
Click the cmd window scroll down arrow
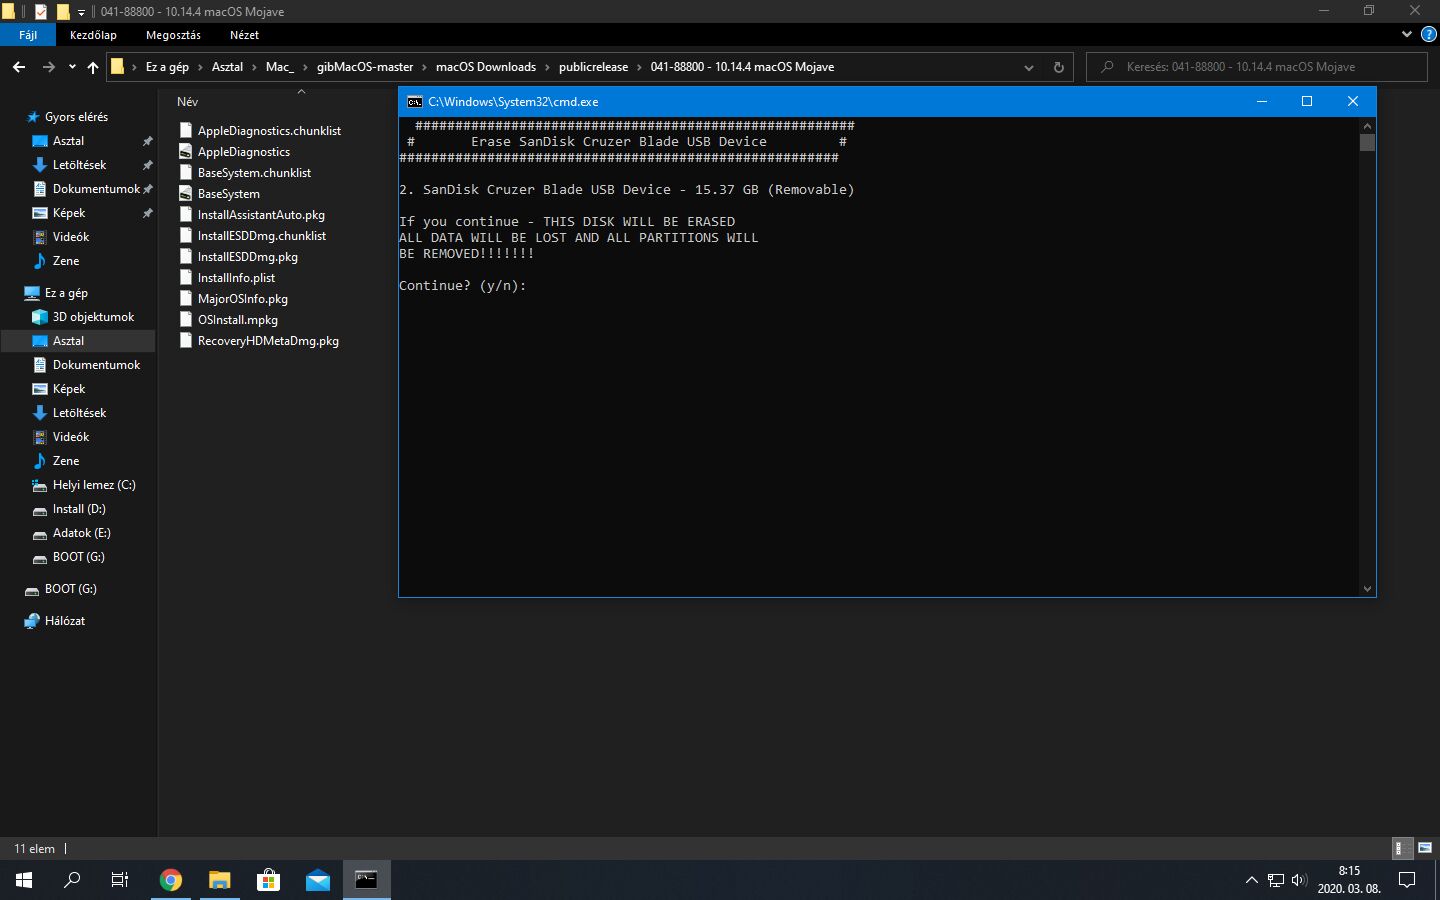pos(1367,589)
